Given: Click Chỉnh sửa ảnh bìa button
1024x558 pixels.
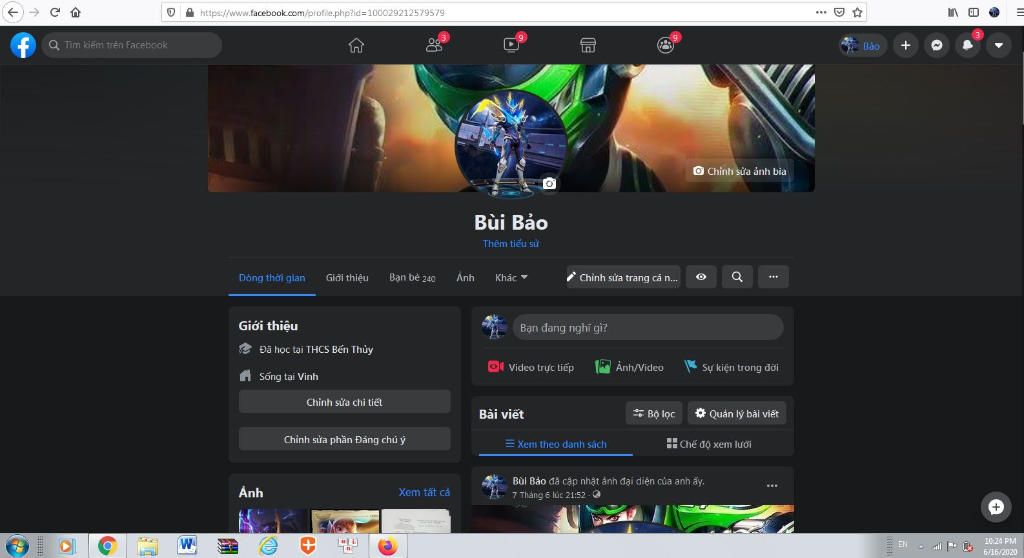Looking at the screenshot, I should click(739, 171).
